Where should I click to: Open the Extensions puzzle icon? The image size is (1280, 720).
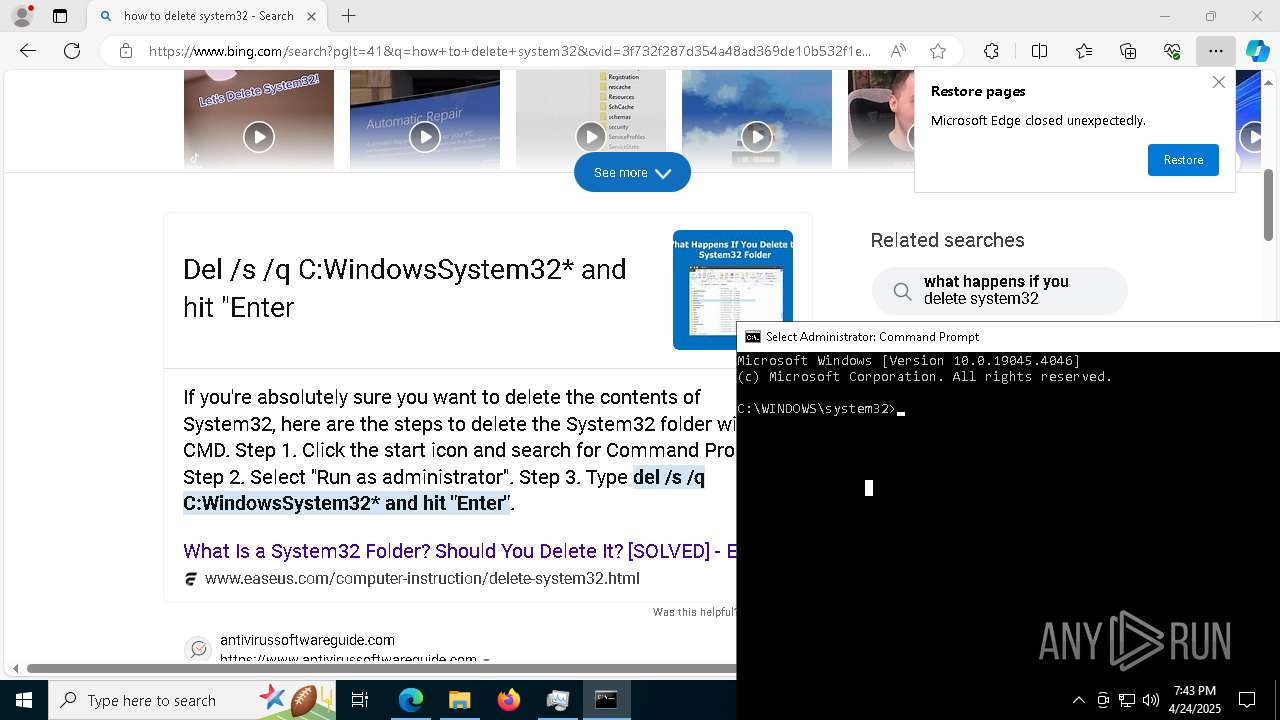tap(991, 51)
